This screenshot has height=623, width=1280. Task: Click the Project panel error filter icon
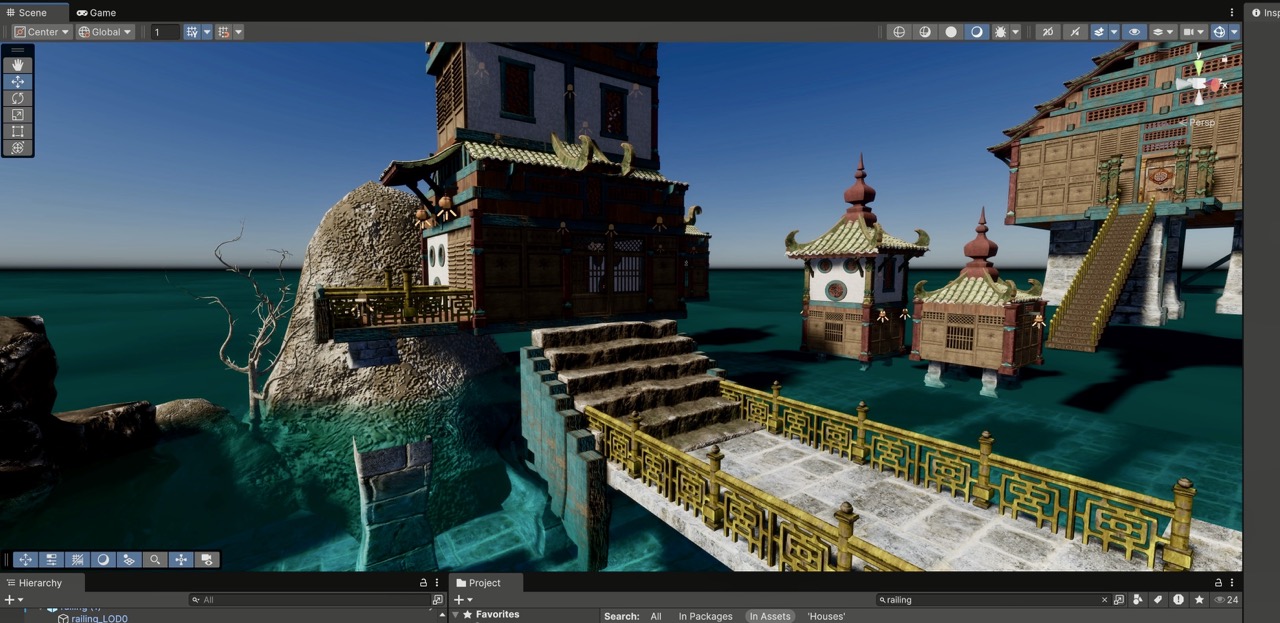coord(1179,600)
